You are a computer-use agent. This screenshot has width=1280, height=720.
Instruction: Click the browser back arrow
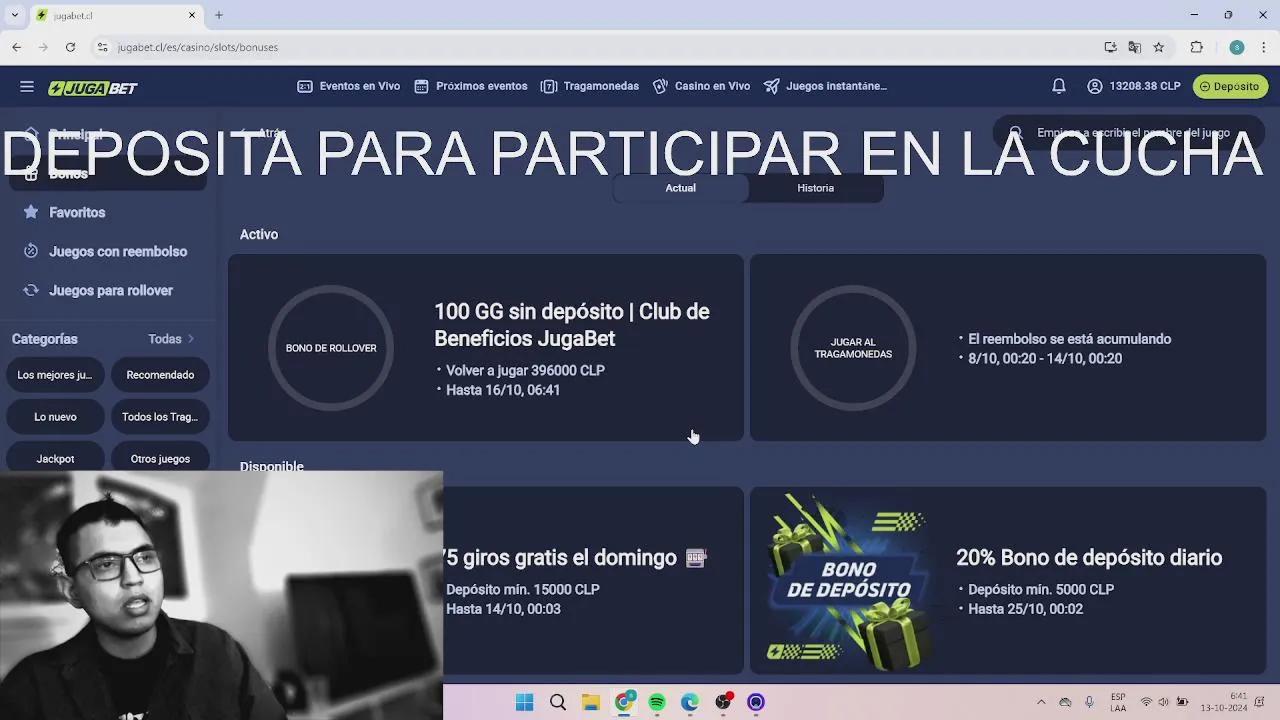coord(17,47)
